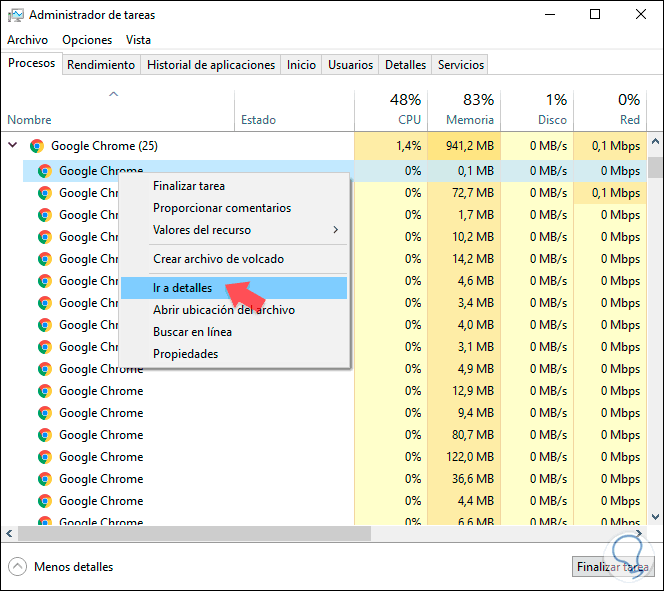Click the Chrome icon of the 80,7 MB process

[44, 435]
